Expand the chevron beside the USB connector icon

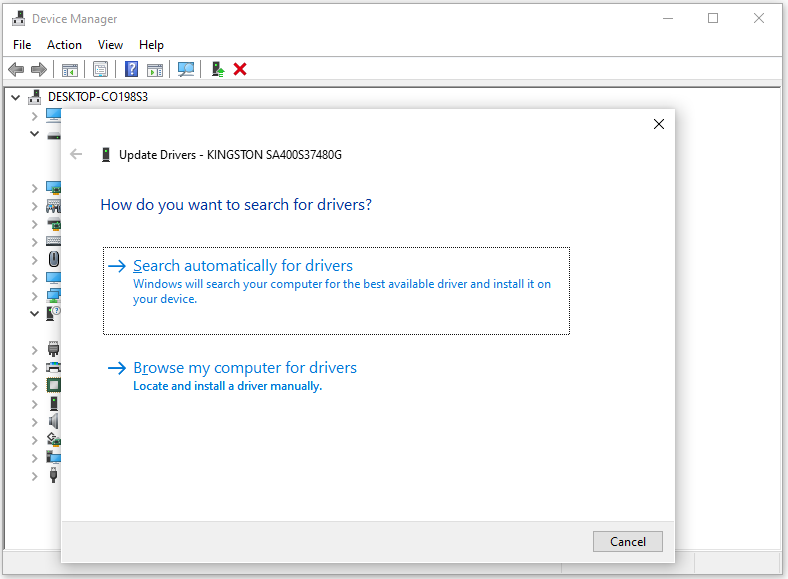pyautogui.click(x=34, y=476)
